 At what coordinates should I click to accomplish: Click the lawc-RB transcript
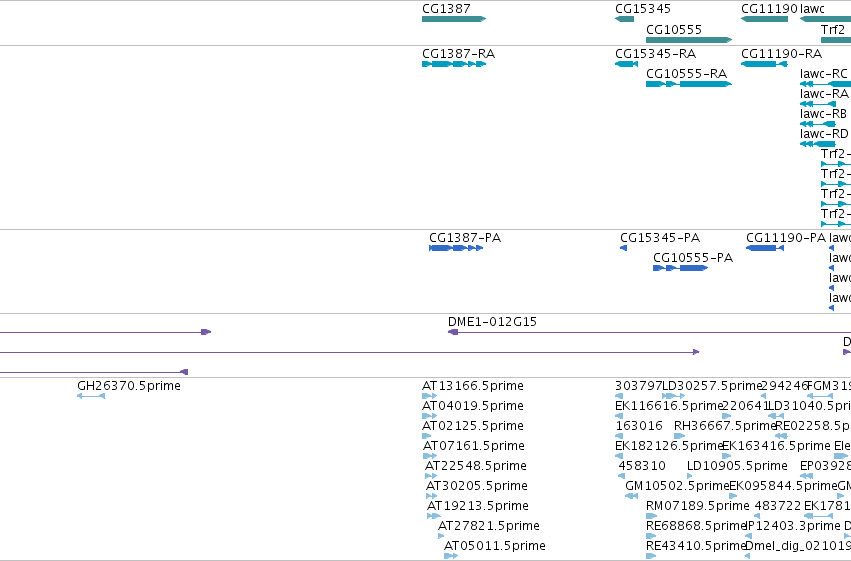click(x=818, y=124)
